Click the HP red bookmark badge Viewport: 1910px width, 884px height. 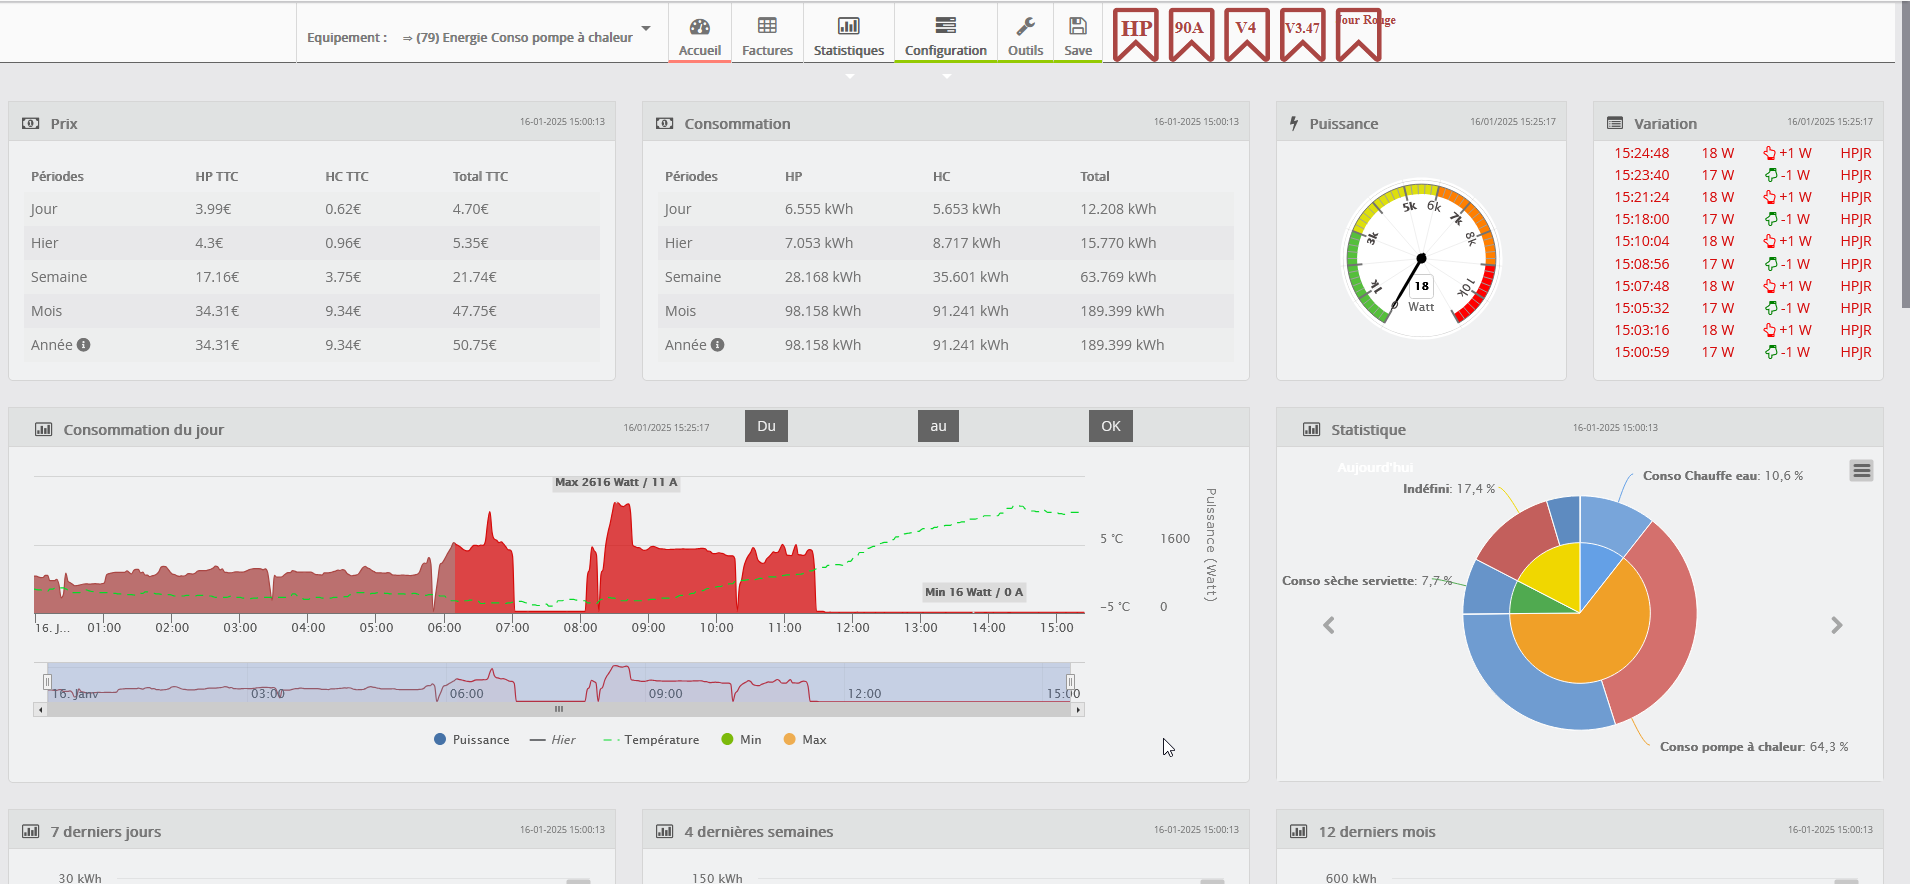pyautogui.click(x=1136, y=32)
